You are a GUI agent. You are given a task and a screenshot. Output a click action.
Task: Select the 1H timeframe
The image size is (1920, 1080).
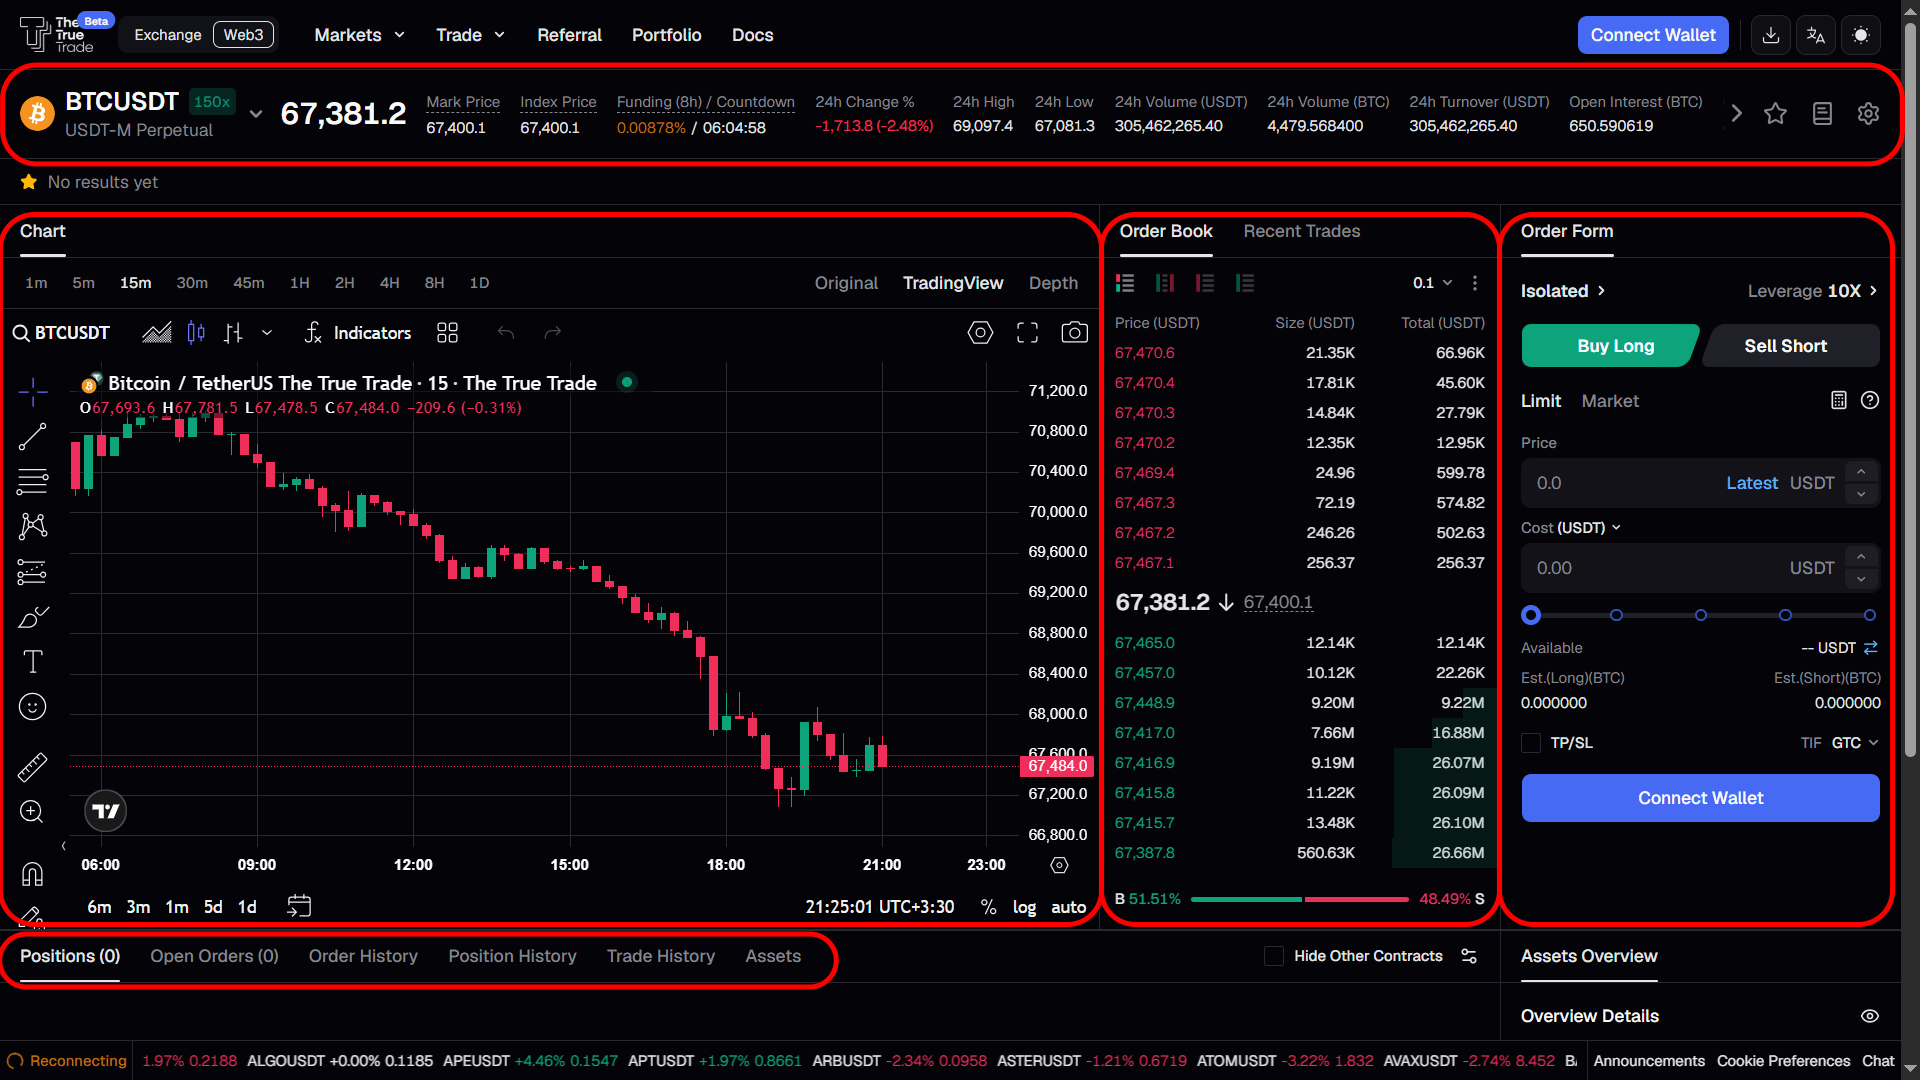(x=299, y=283)
